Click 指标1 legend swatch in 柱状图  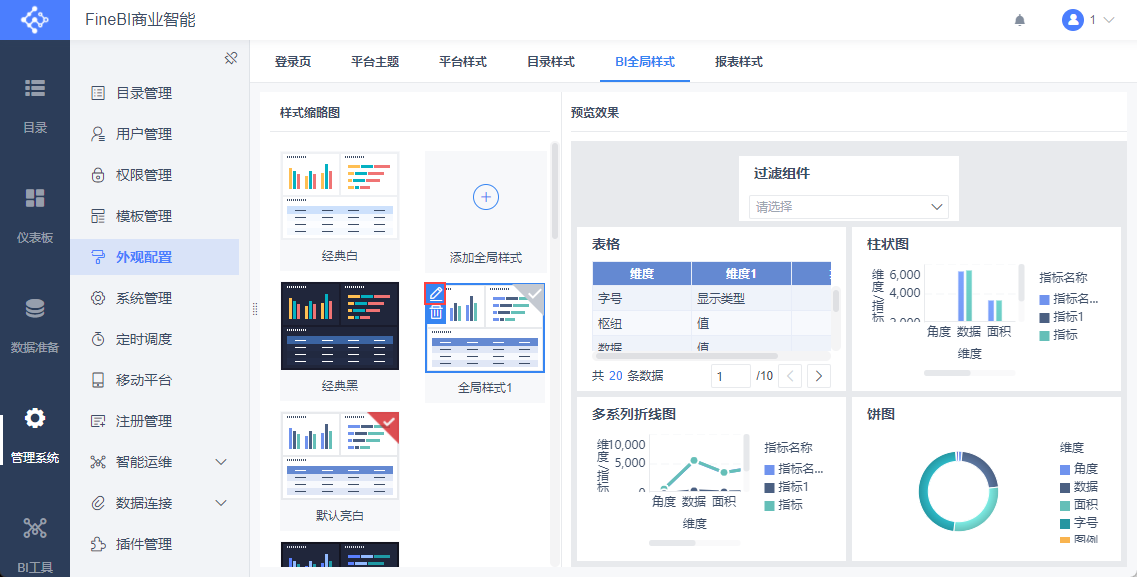pyautogui.click(x=1044, y=317)
